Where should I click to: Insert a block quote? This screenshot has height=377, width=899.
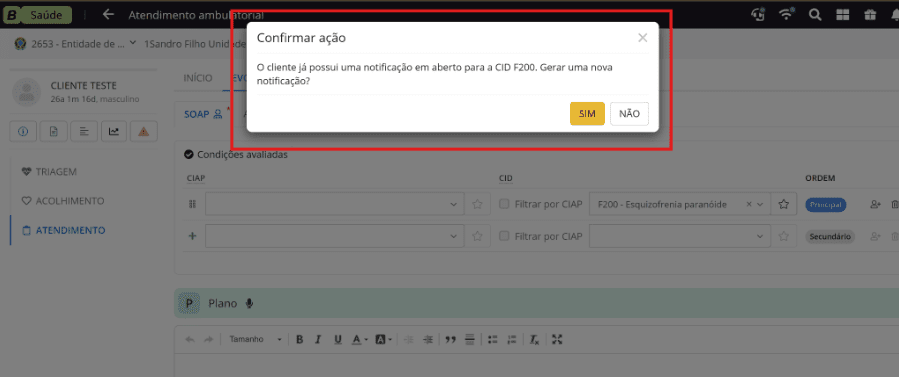(x=451, y=339)
